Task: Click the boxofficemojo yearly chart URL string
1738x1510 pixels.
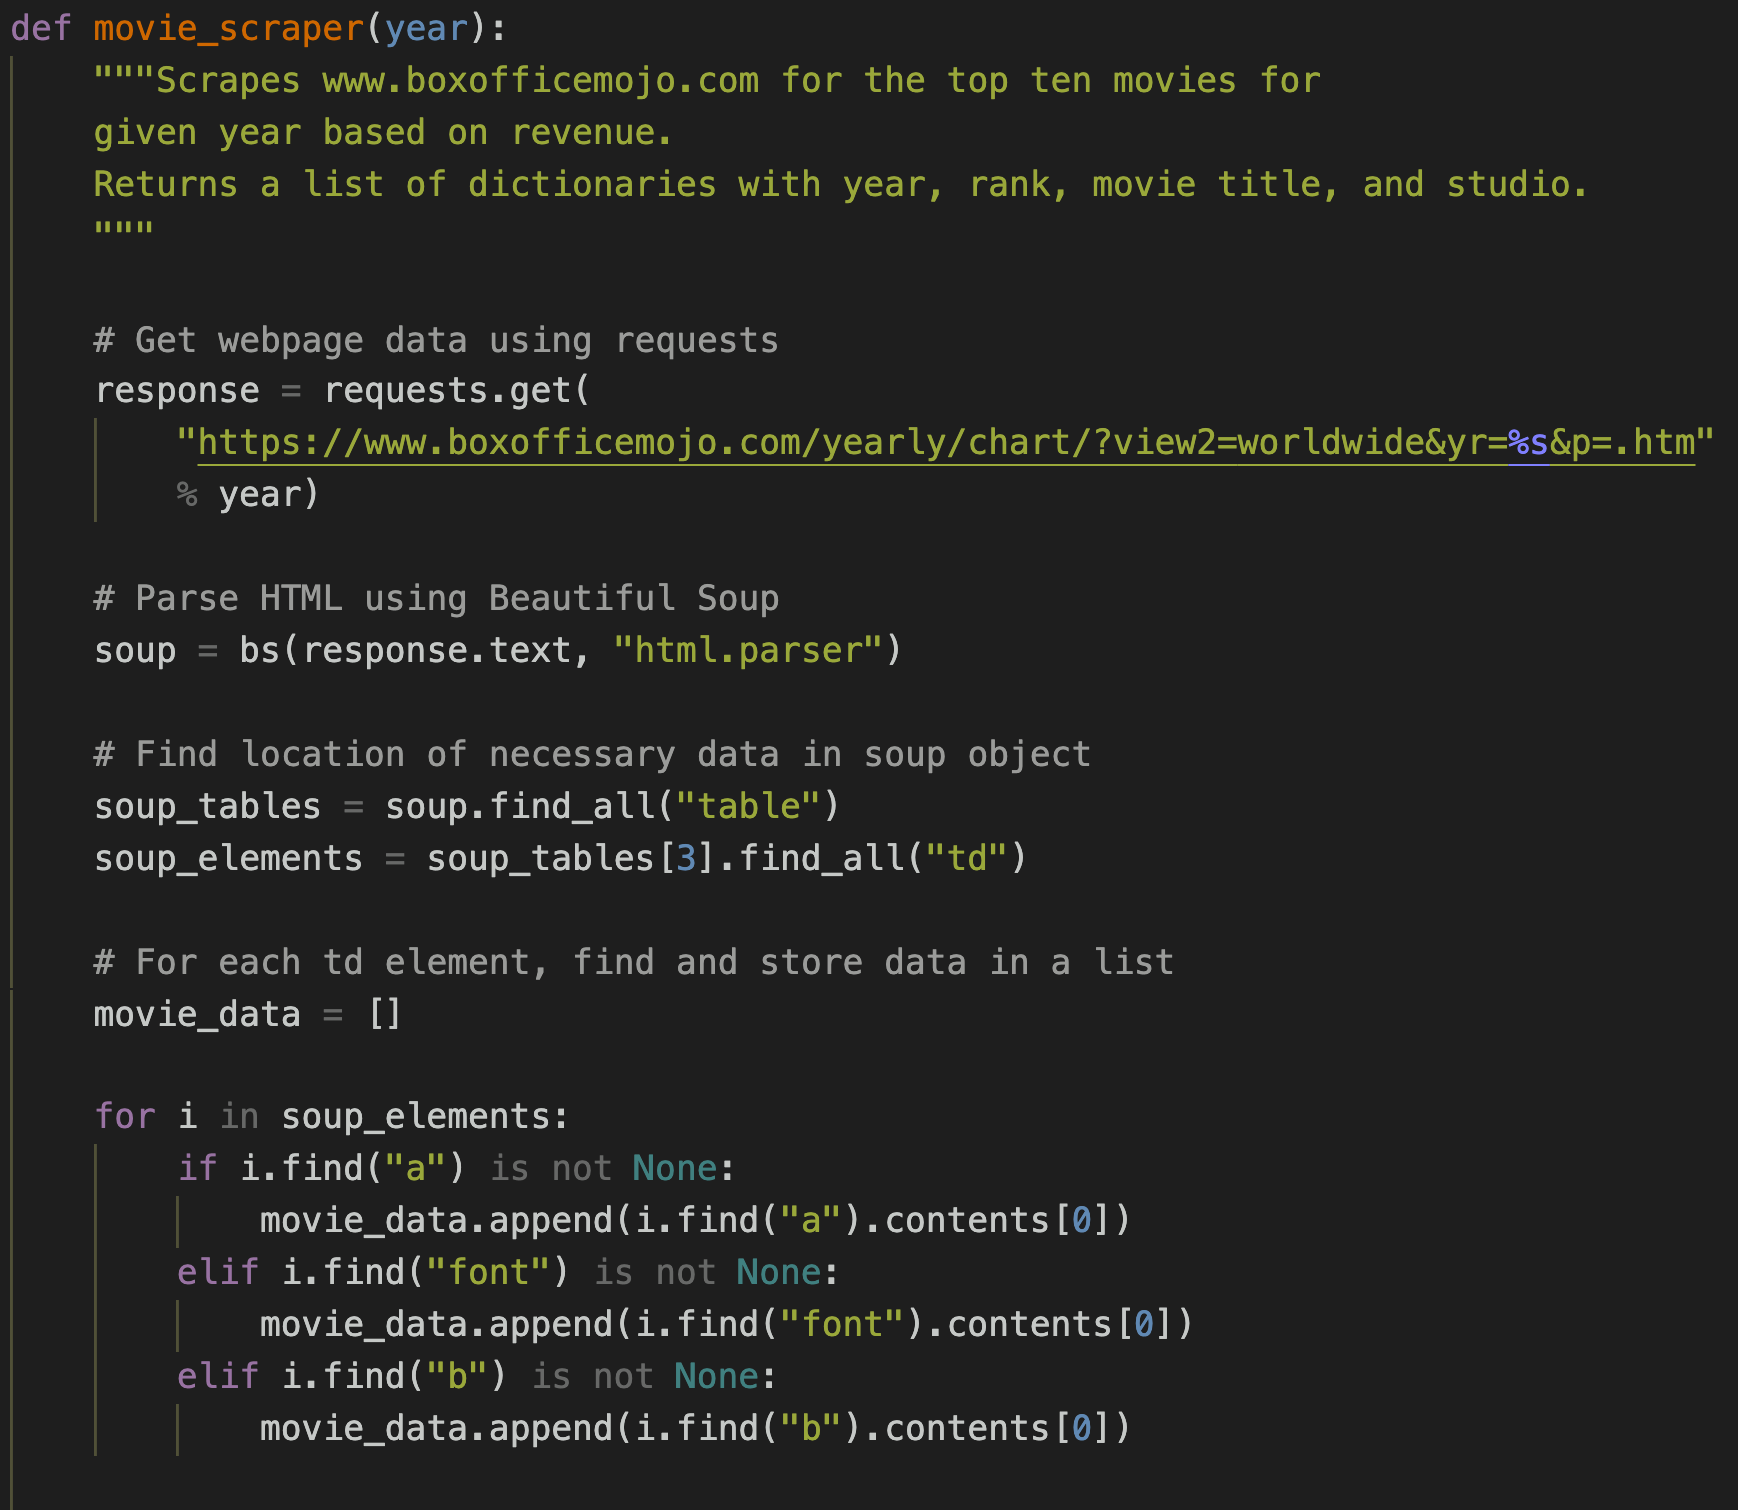Action: [945, 442]
